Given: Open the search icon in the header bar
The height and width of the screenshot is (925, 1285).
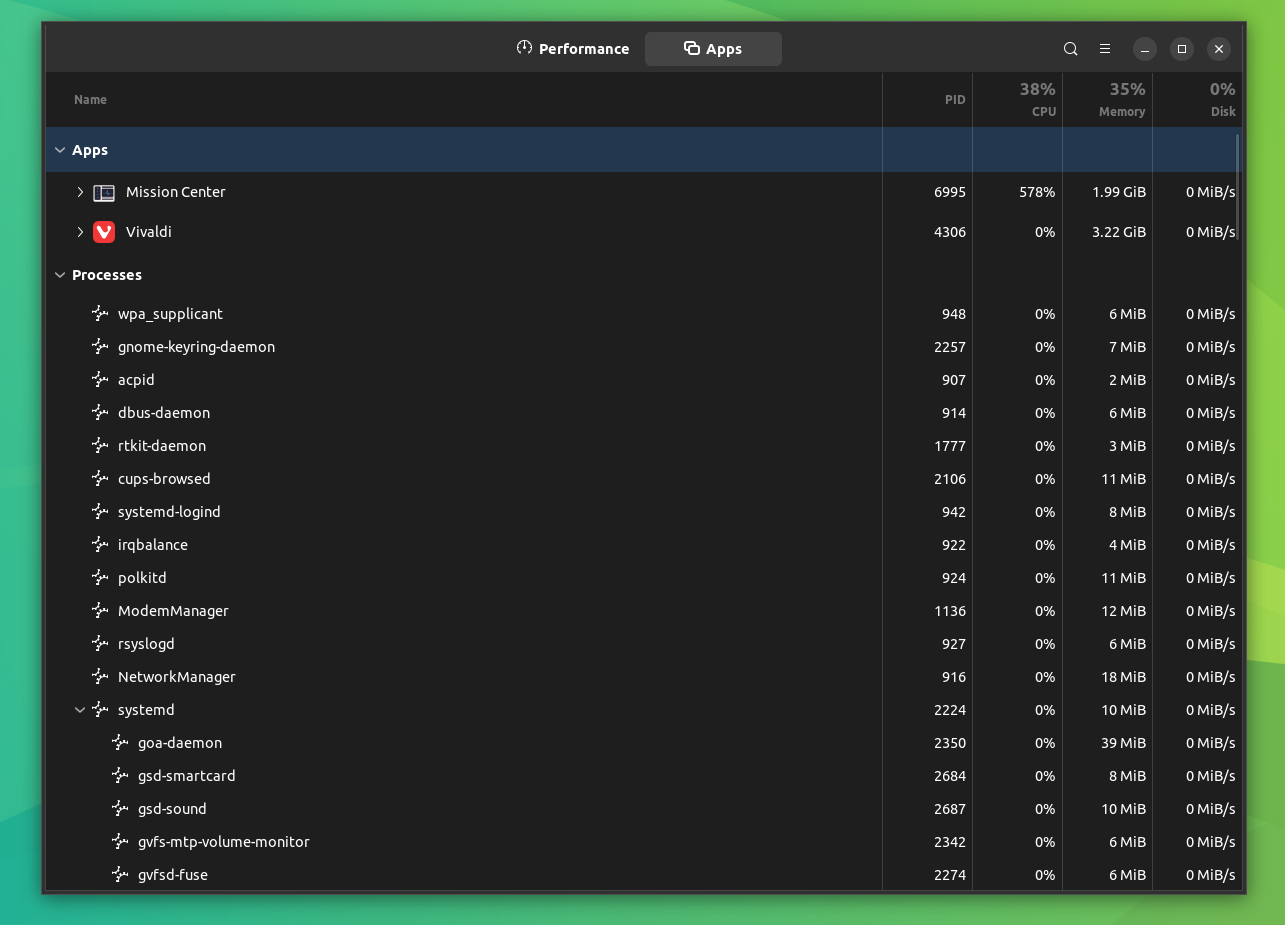Looking at the screenshot, I should point(1070,48).
